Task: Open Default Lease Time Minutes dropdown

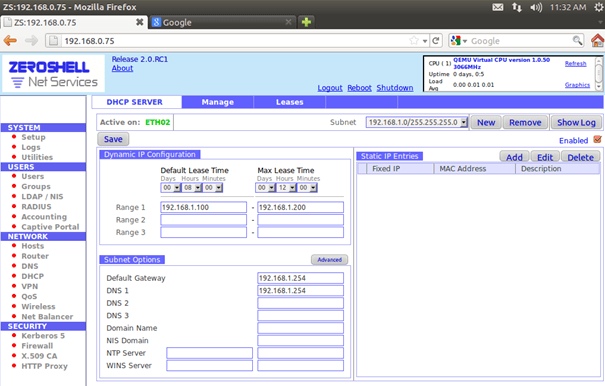Action: (x=213, y=188)
